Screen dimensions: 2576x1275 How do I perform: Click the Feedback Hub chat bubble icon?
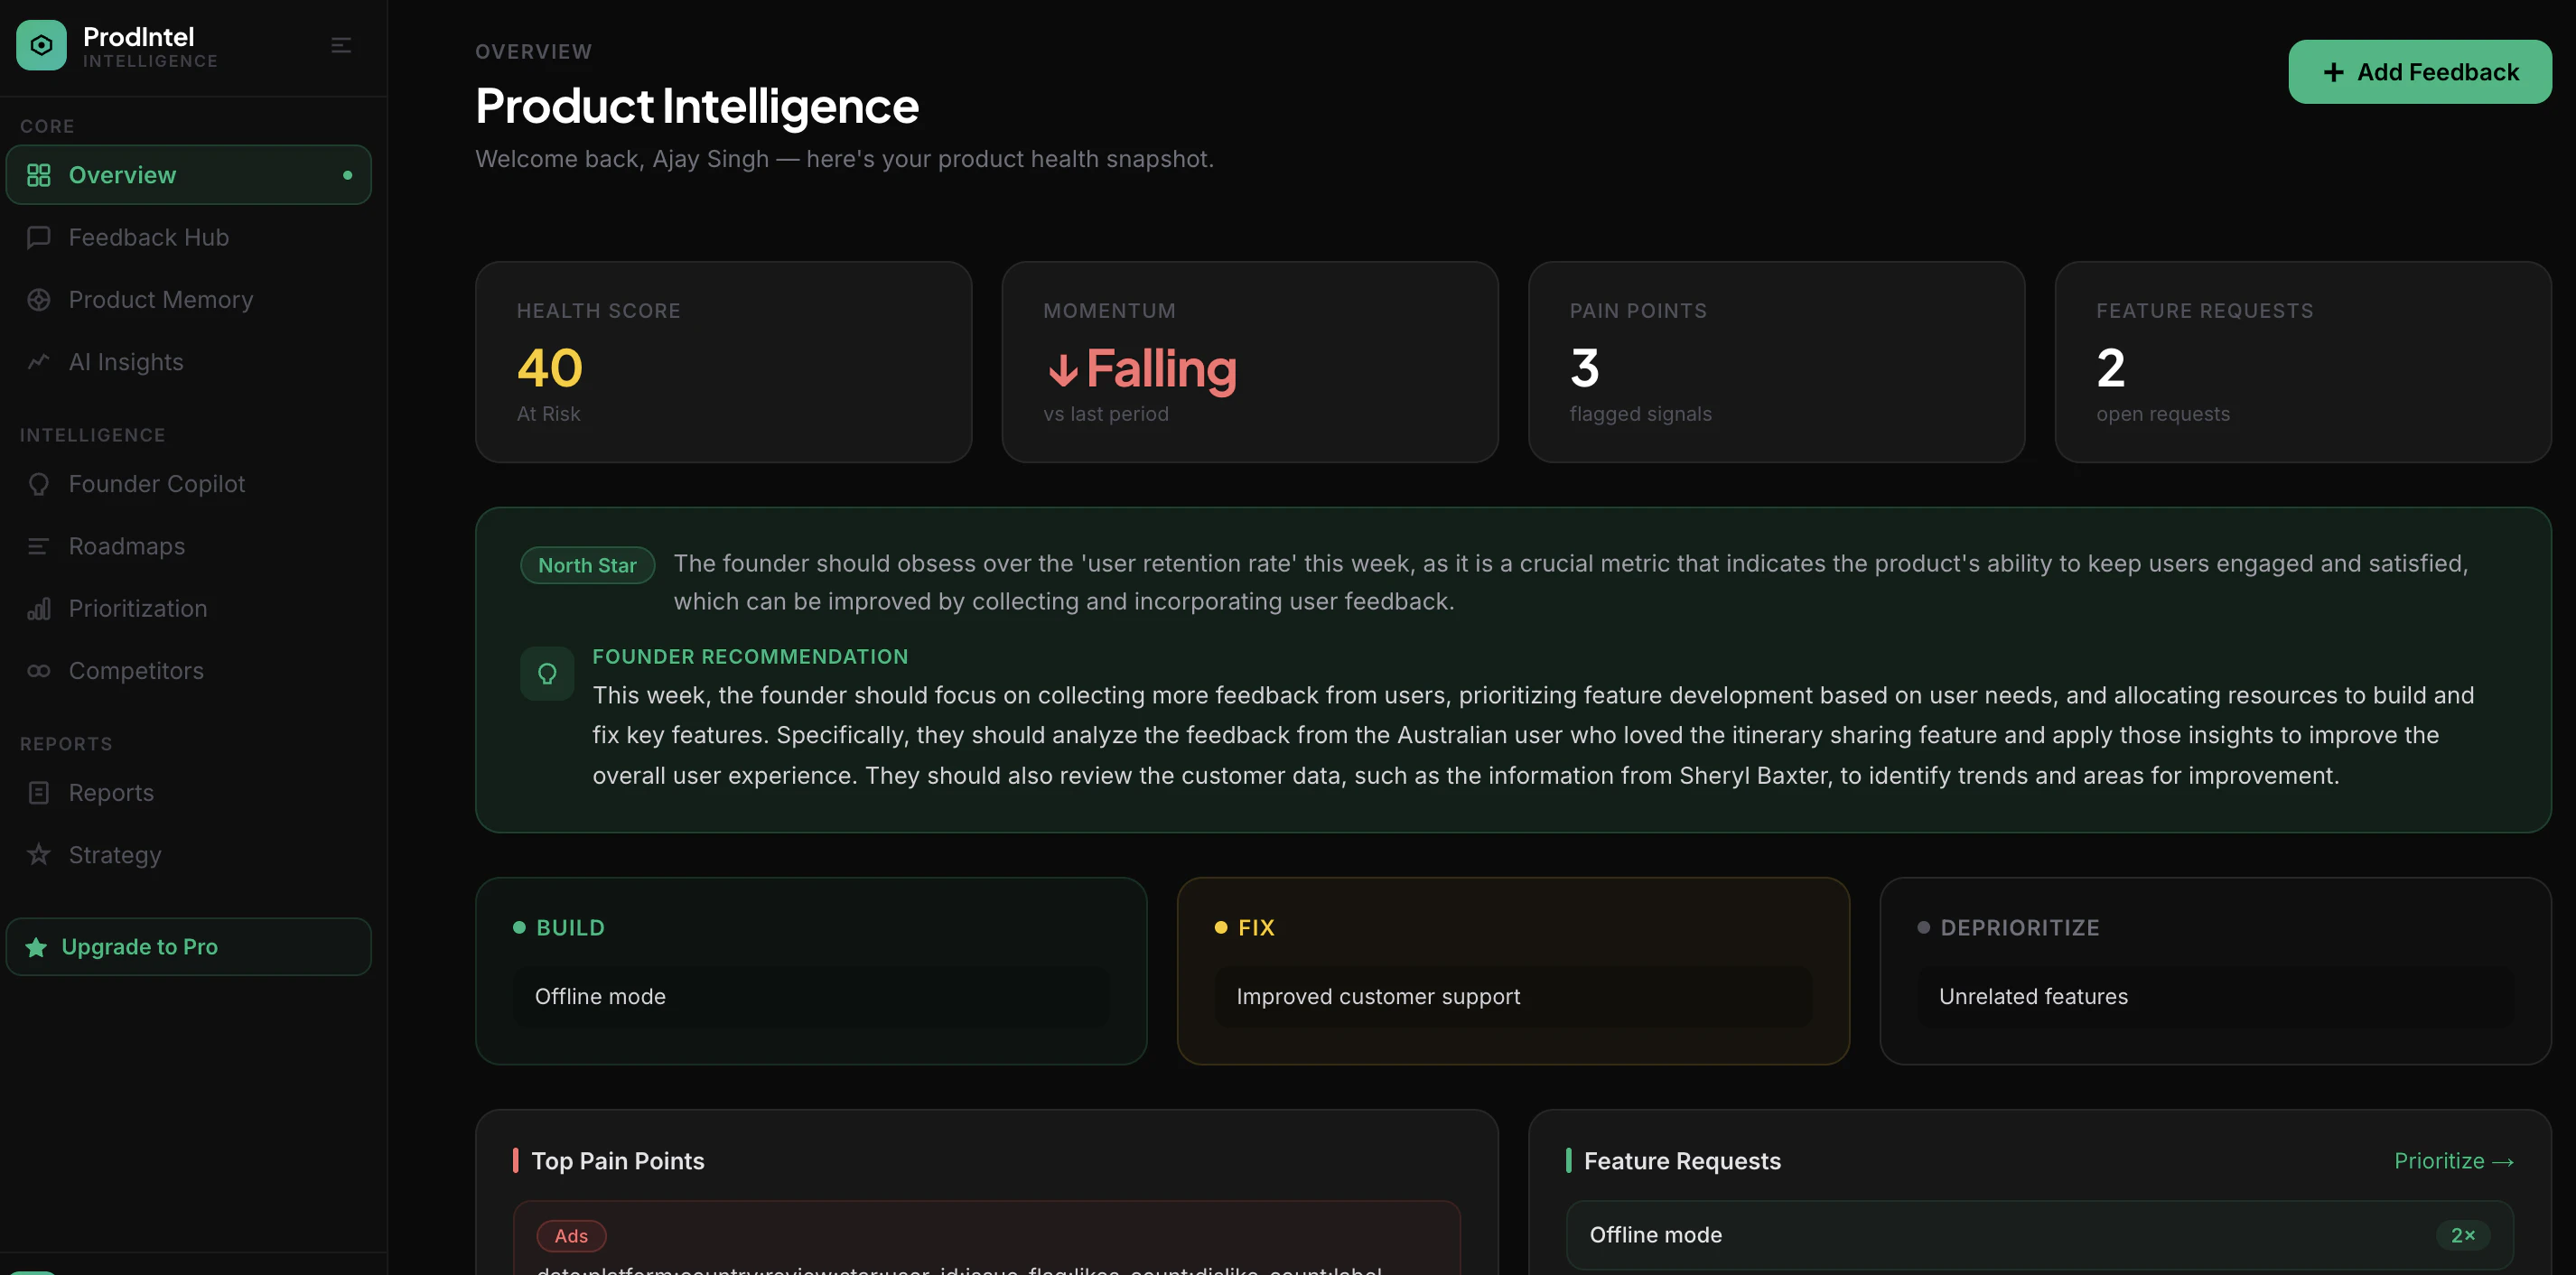pyautogui.click(x=39, y=237)
